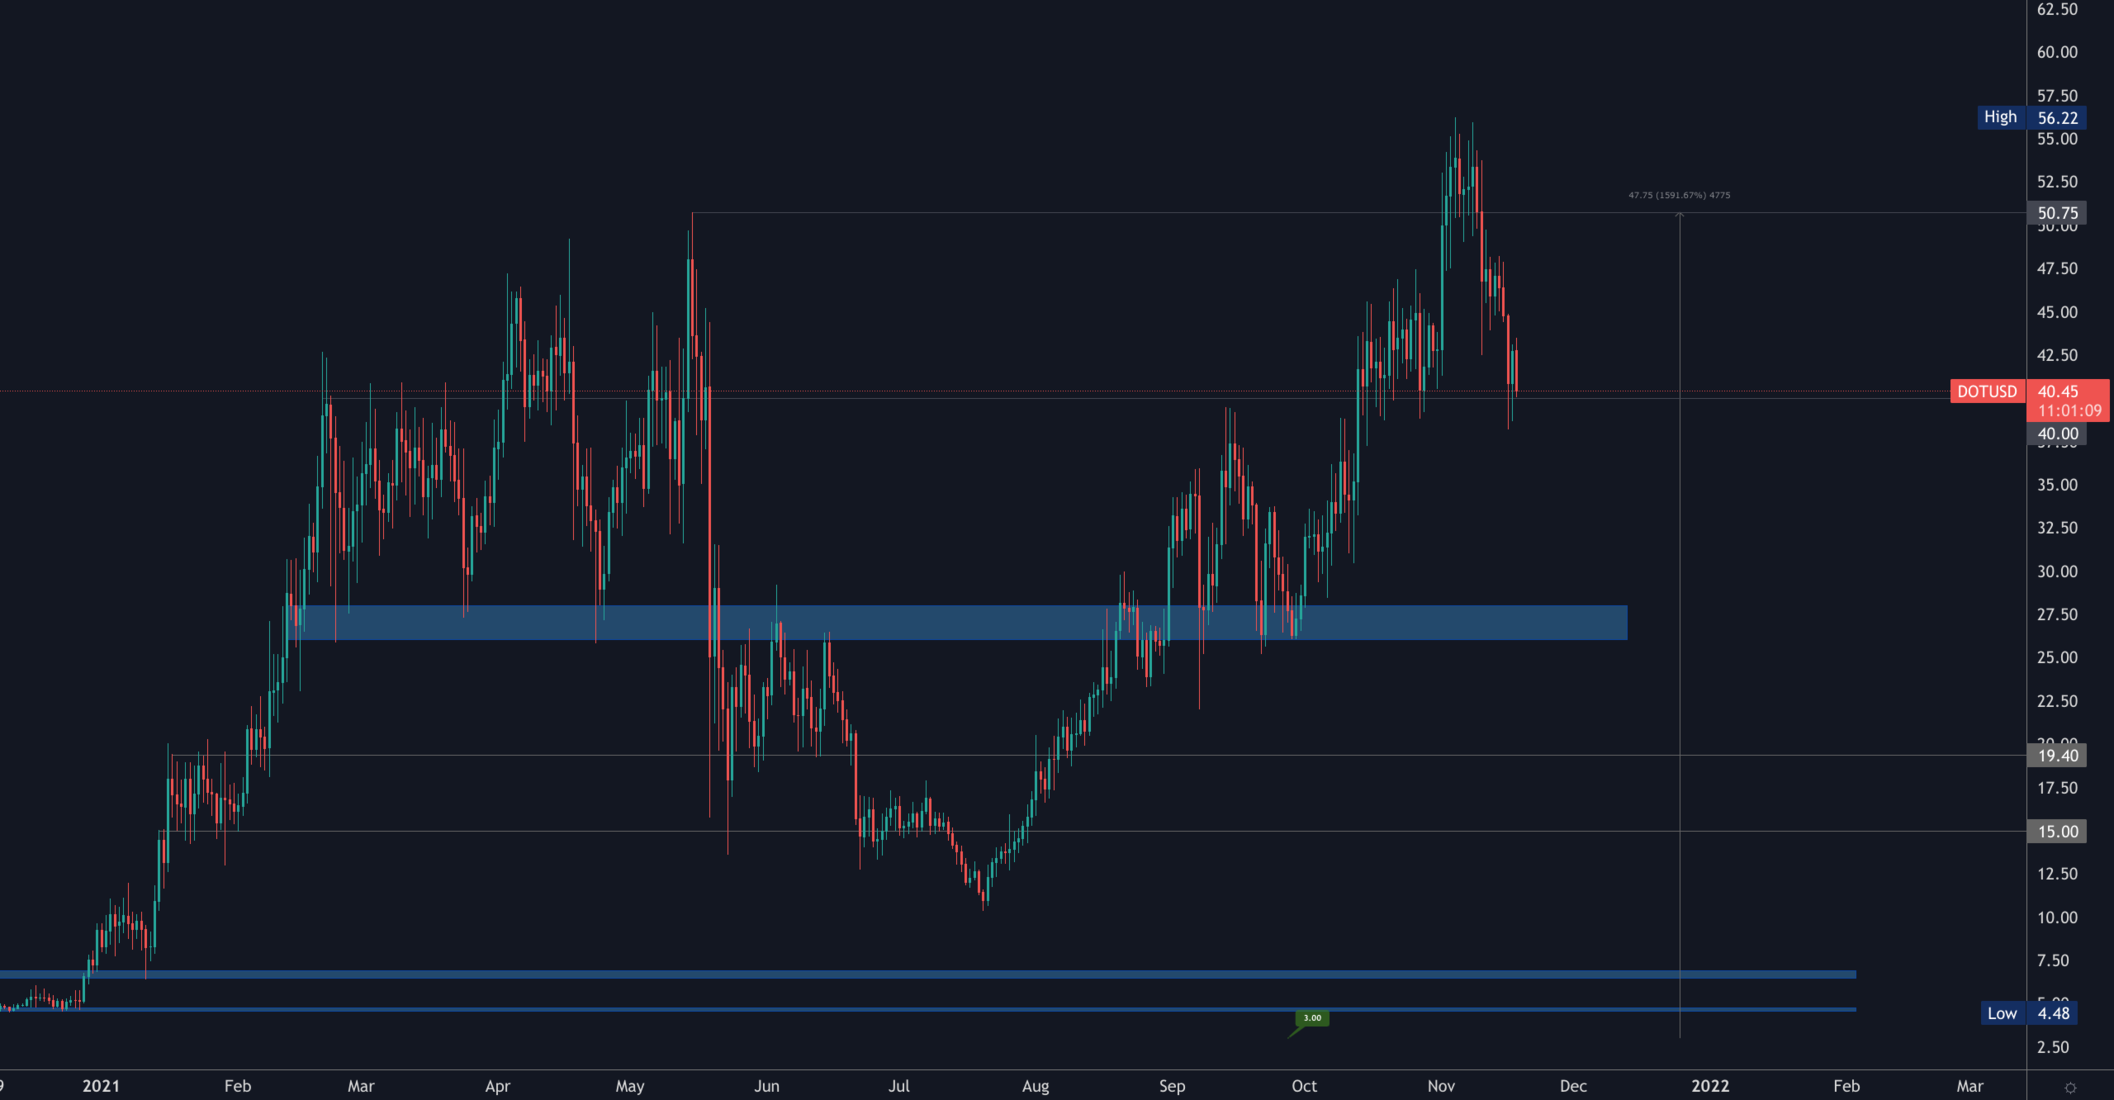This screenshot has height=1100, width=2114.
Task: Click the High 56.22 label
Action: pos(2001,117)
